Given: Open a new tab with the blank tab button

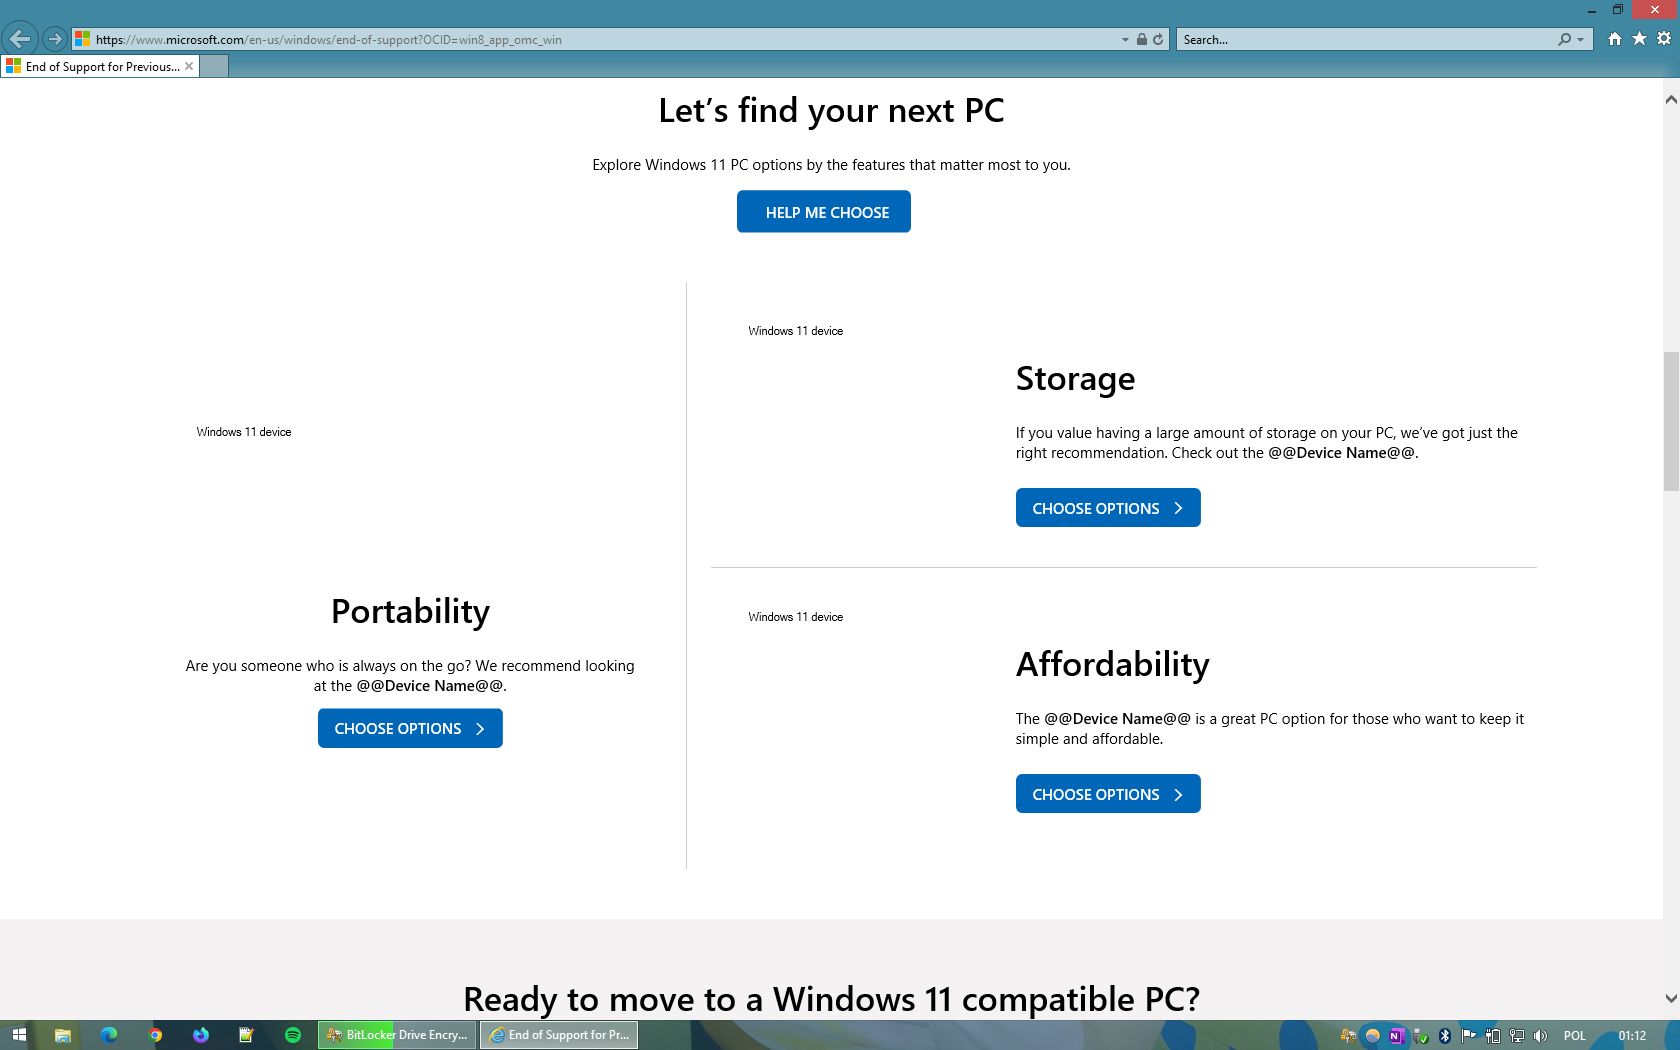Looking at the screenshot, I should [x=214, y=66].
